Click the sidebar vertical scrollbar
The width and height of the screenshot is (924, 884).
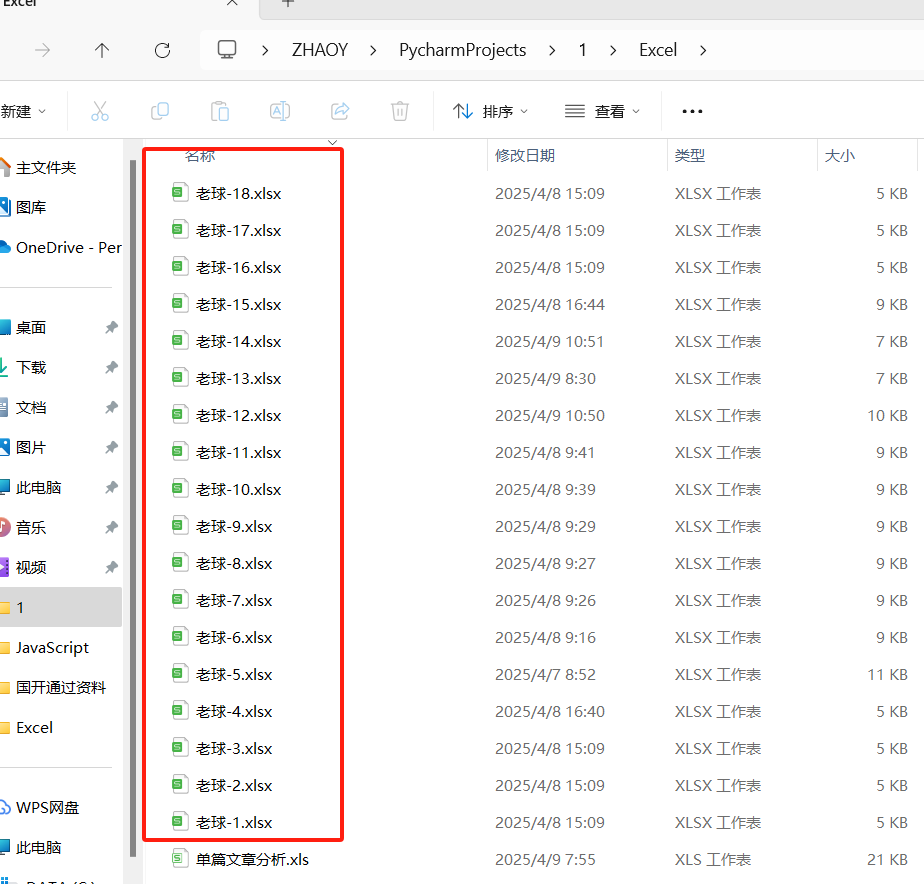(133, 507)
